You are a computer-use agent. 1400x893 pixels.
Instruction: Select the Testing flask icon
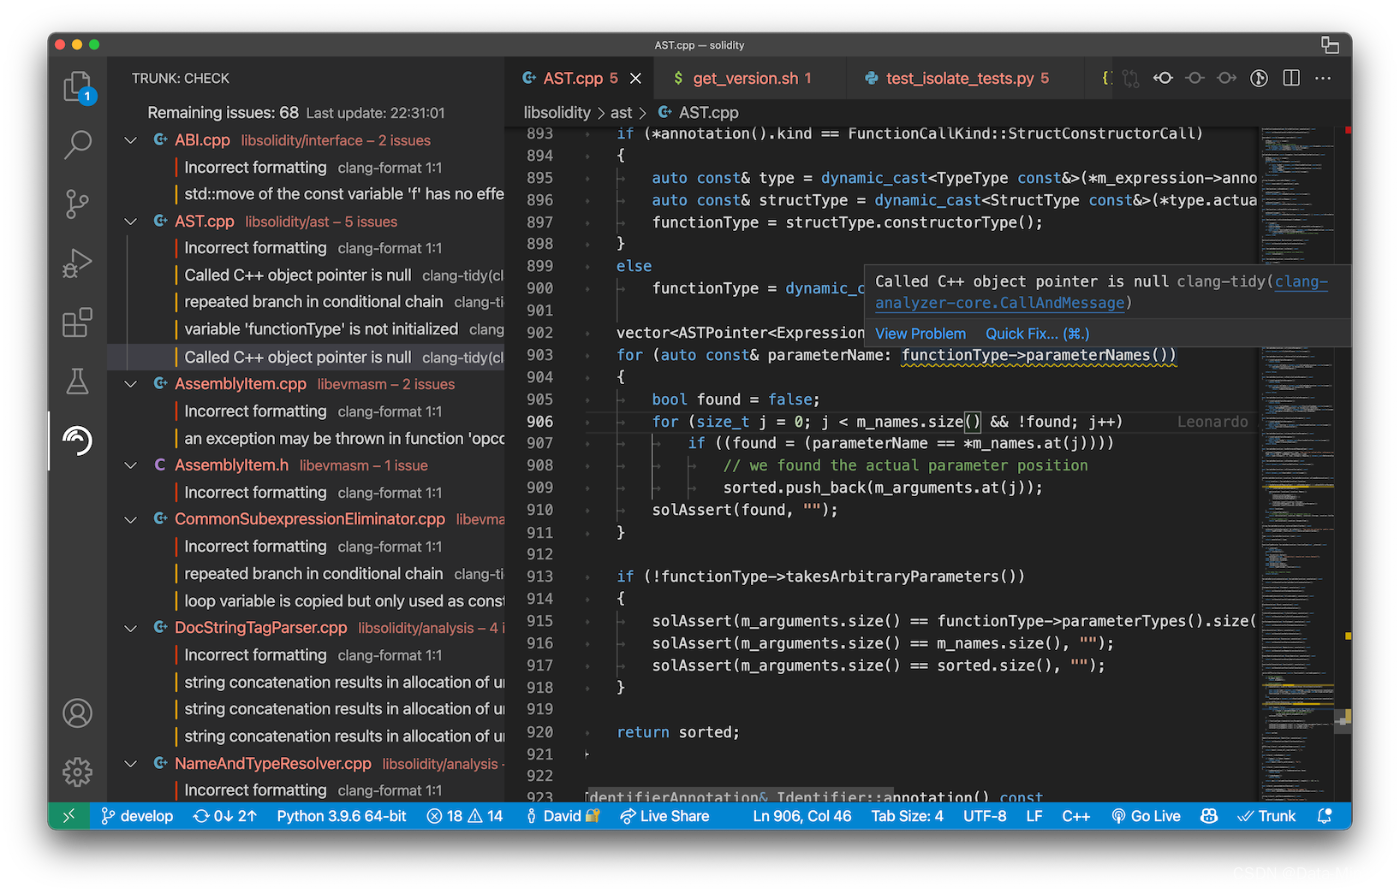click(x=77, y=381)
